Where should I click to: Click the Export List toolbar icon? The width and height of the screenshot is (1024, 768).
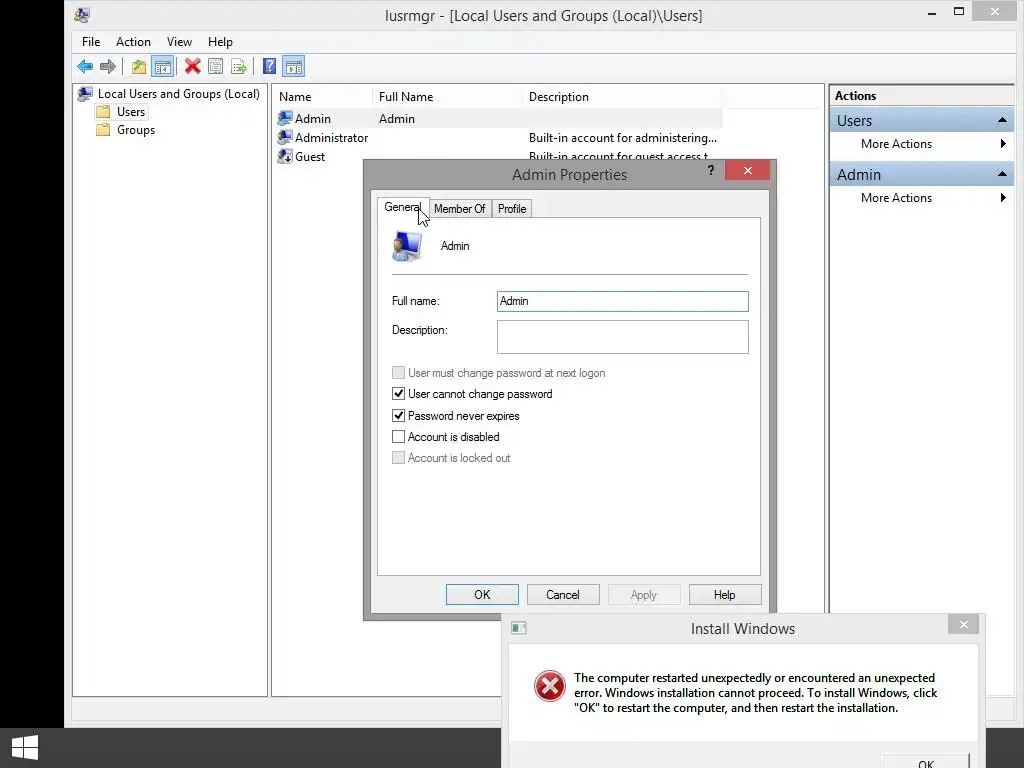[239, 66]
